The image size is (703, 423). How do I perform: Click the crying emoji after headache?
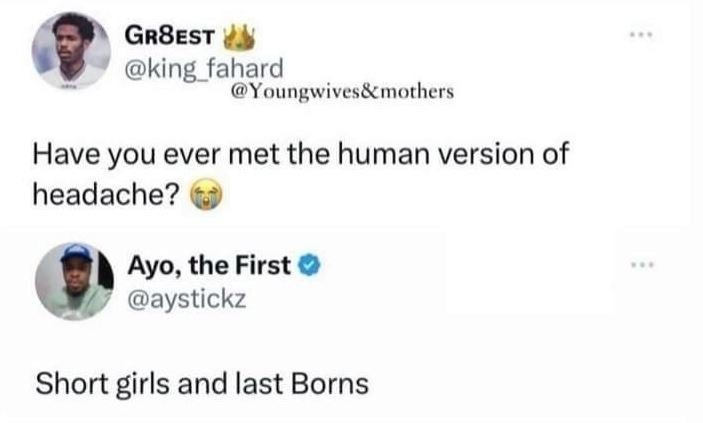point(203,197)
